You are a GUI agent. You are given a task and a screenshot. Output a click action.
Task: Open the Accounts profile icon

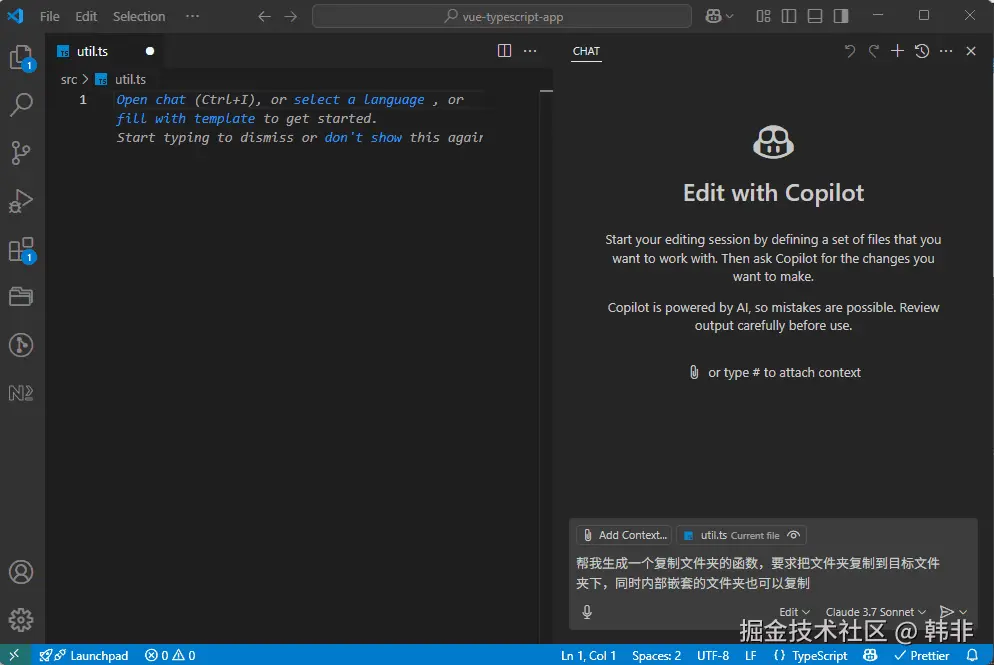(x=22, y=572)
